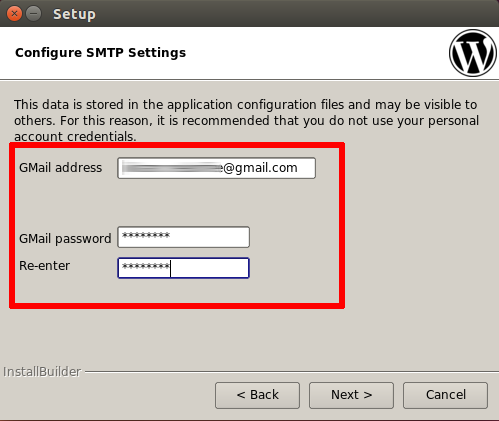Click the InstallBuilder text at bottom
The width and height of the screenshot is (499, 421).
tap(42, 372)
